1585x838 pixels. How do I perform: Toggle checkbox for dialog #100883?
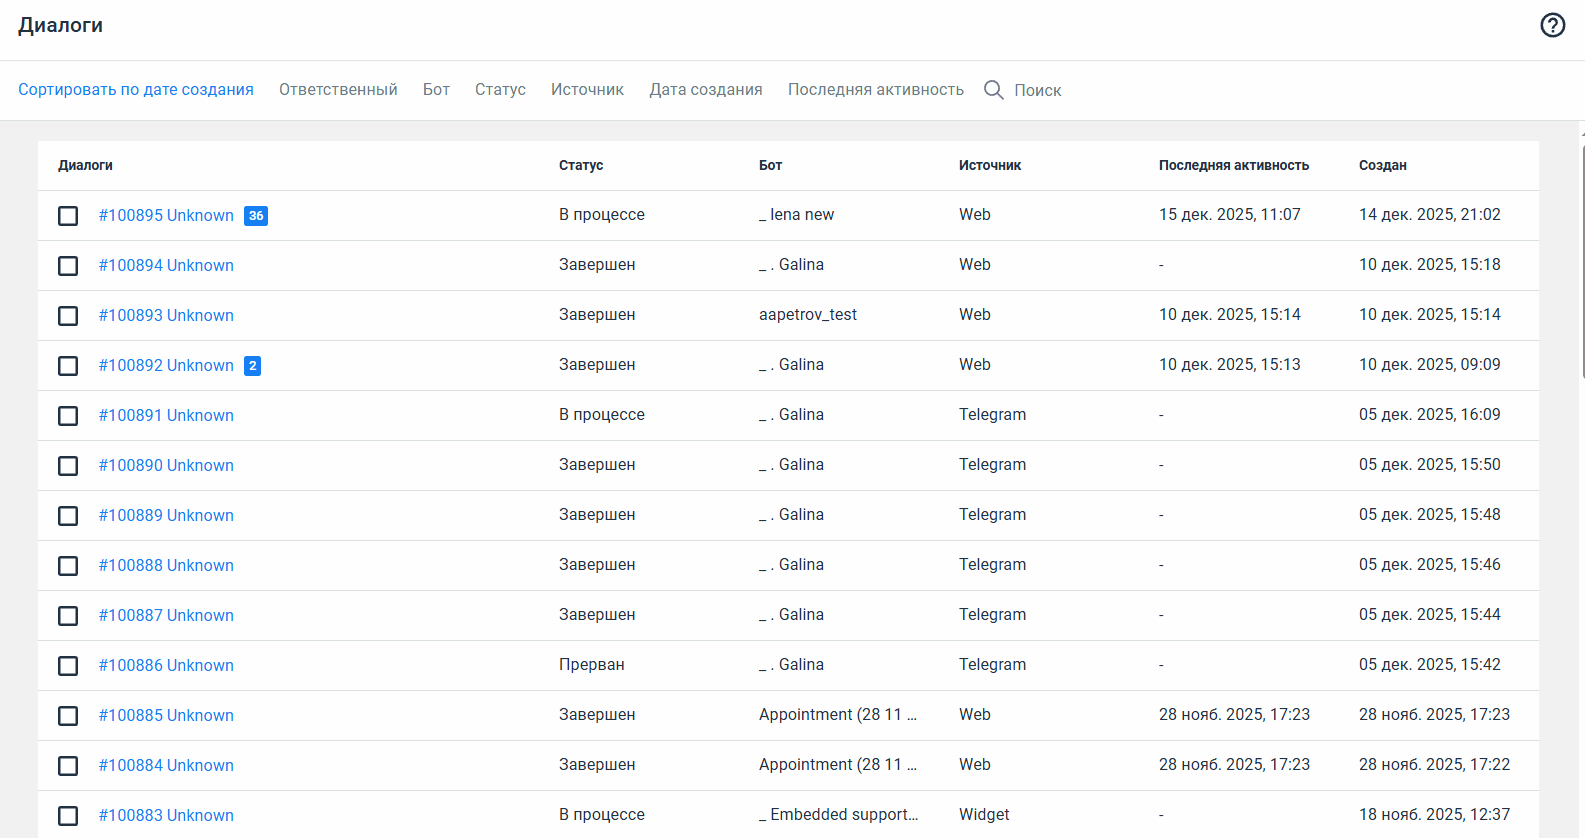pyautogui.click(x=68, y=816)
